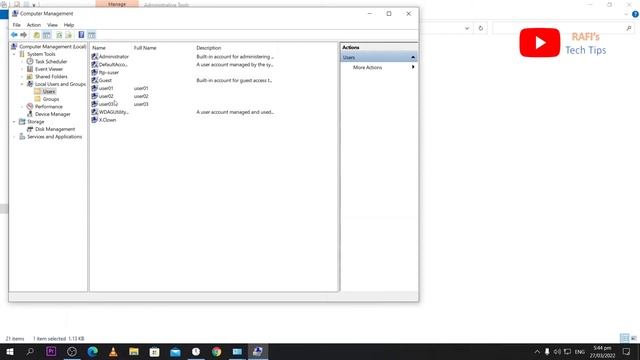Click Explorer address bar refresh button

coord(480,28)
